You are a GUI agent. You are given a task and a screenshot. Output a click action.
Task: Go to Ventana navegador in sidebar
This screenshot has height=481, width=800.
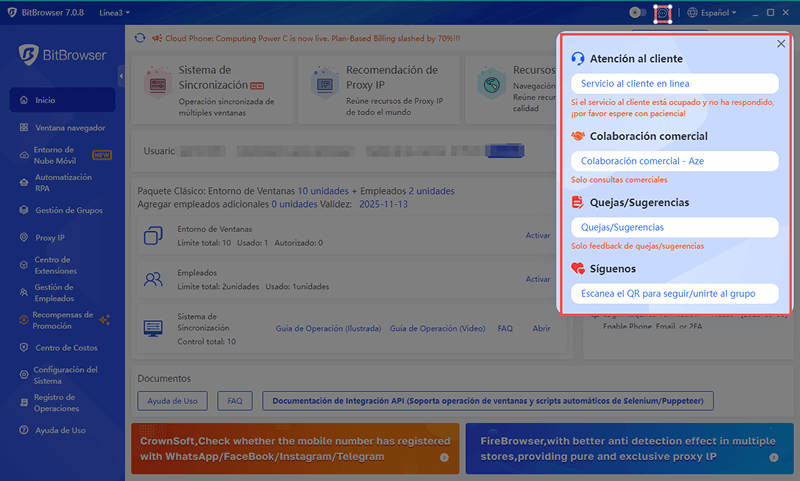pyautogui.click(x=70, y=128)
